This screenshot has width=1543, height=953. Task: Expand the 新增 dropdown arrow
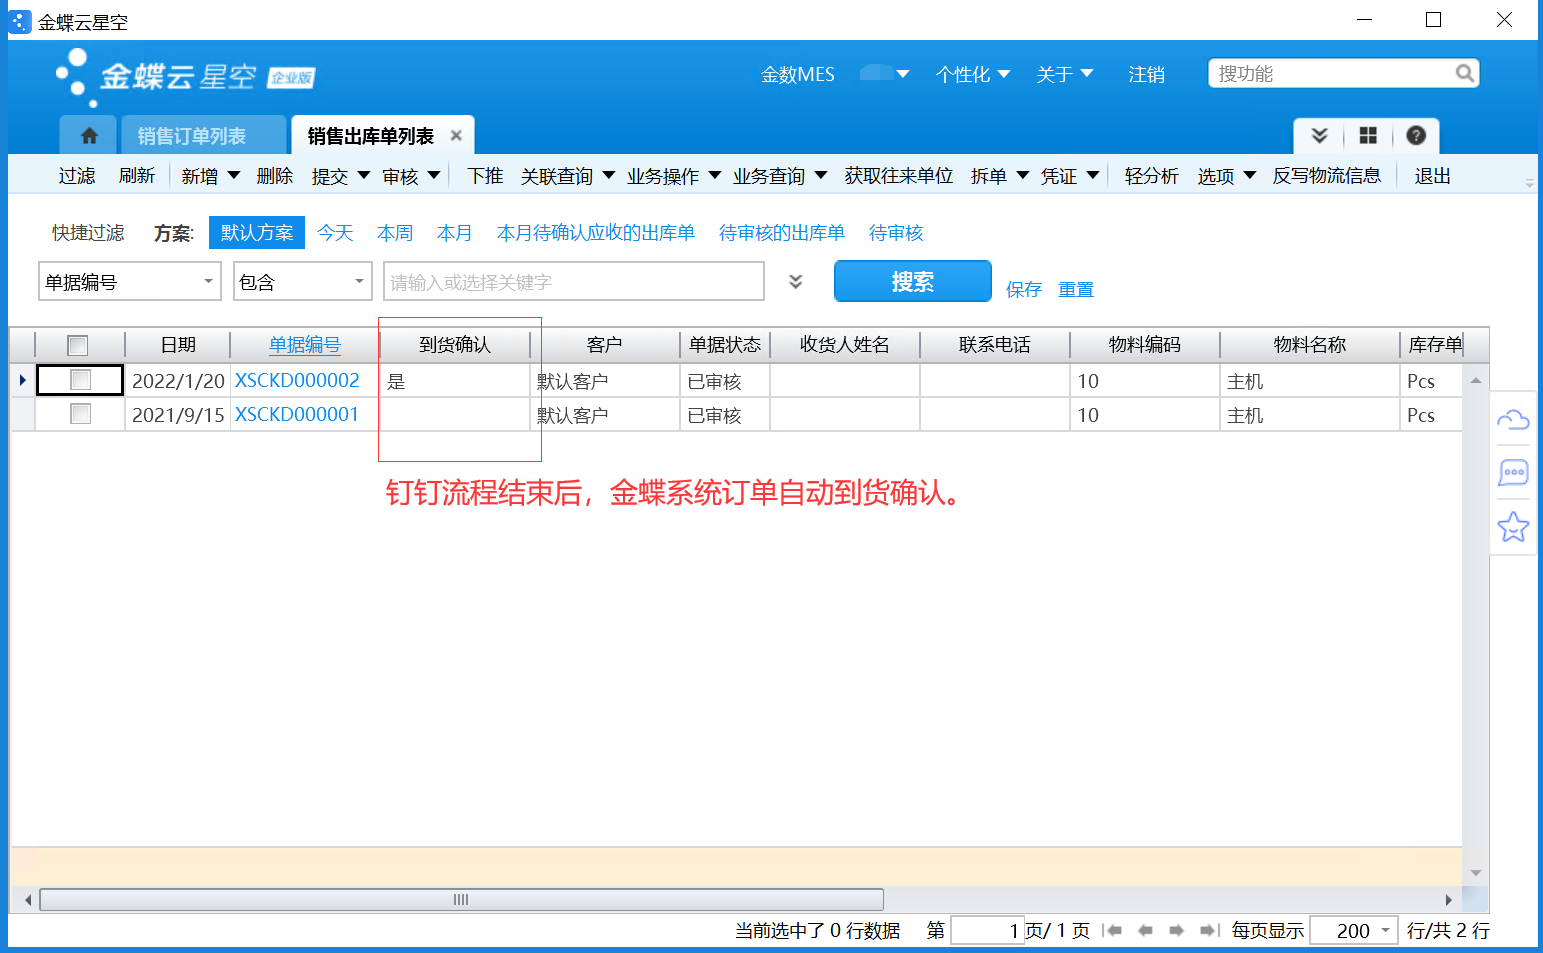pyautogui.click(x=234, y=175)
